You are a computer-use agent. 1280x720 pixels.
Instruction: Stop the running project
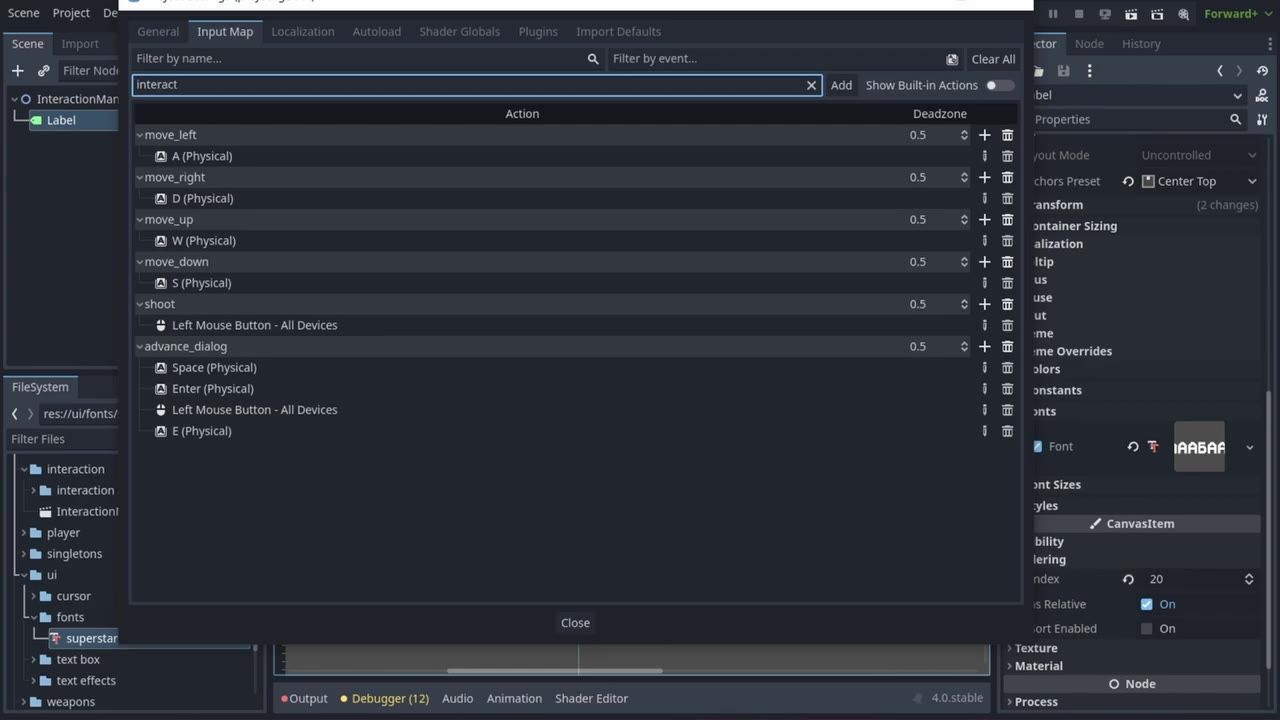pos(1079,14)
